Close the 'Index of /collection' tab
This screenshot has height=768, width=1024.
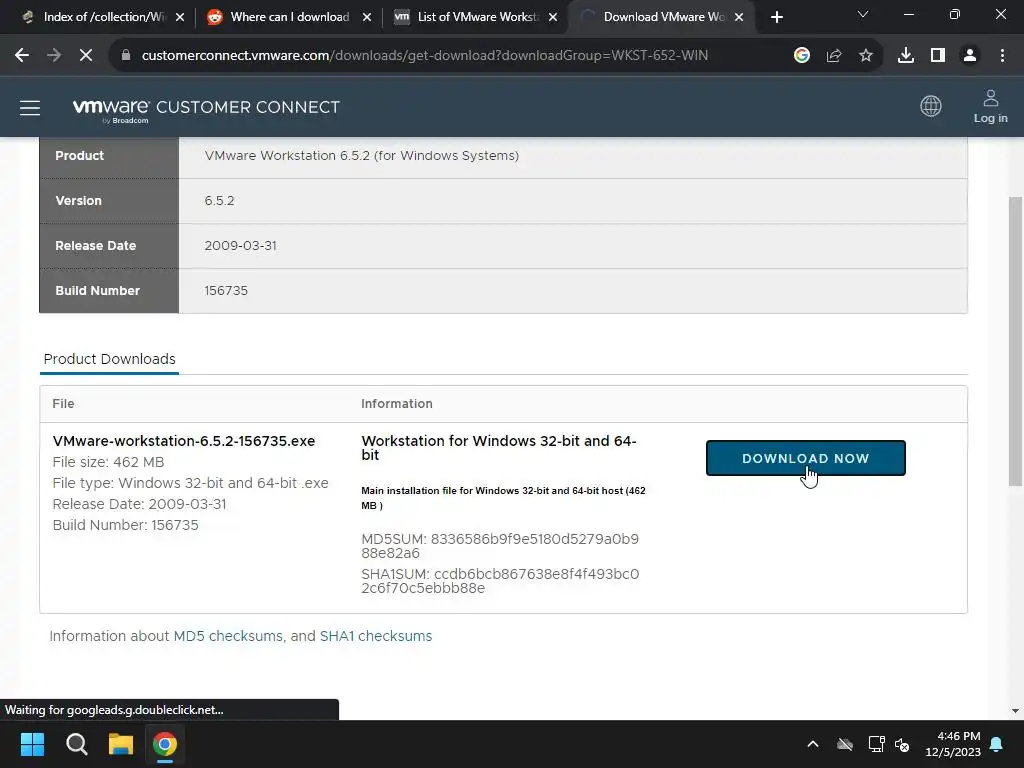(180, 17)
